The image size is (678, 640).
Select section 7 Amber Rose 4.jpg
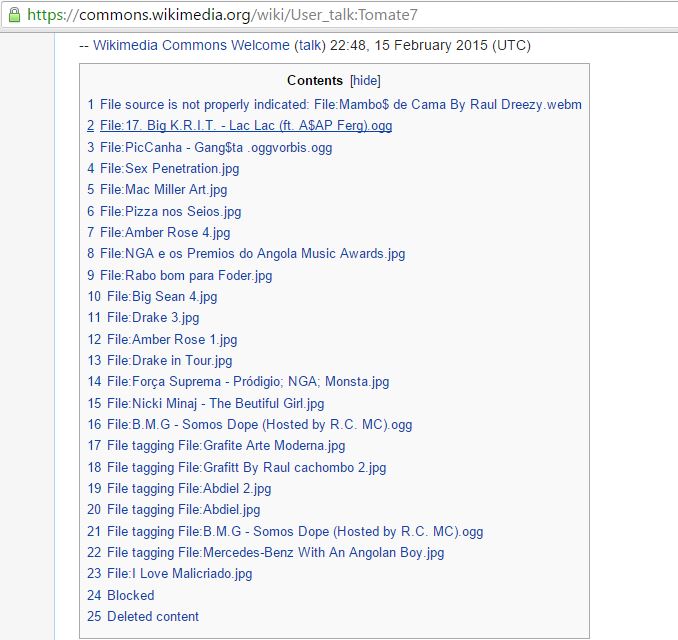click(159, 233)
